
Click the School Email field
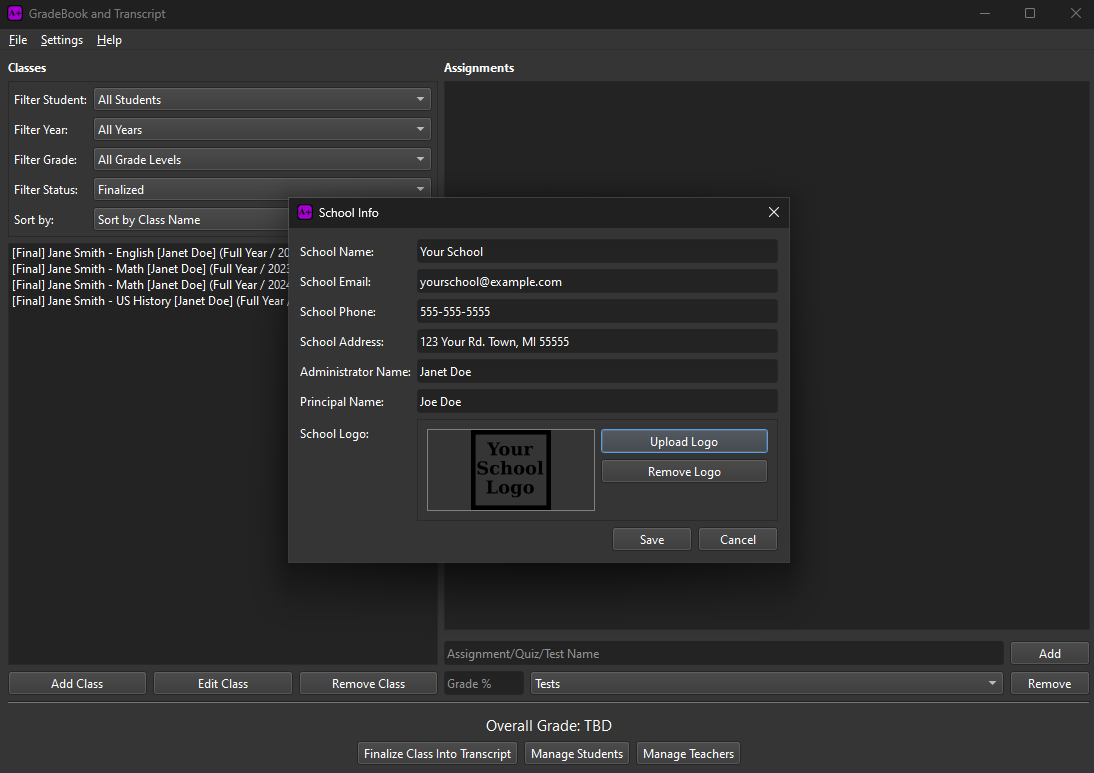[x=597, y=282]
